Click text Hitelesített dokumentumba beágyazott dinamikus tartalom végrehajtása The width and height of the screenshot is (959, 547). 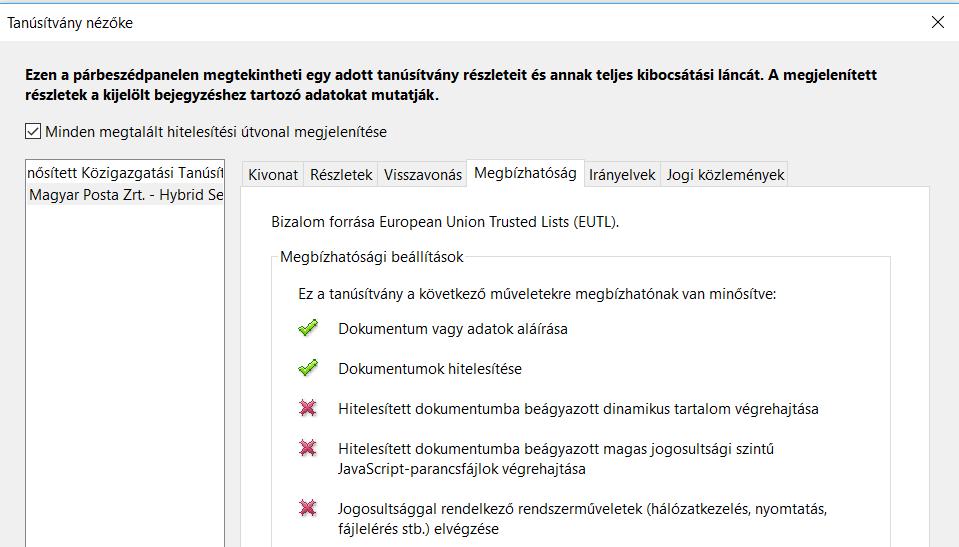click(x=578, y=409)
